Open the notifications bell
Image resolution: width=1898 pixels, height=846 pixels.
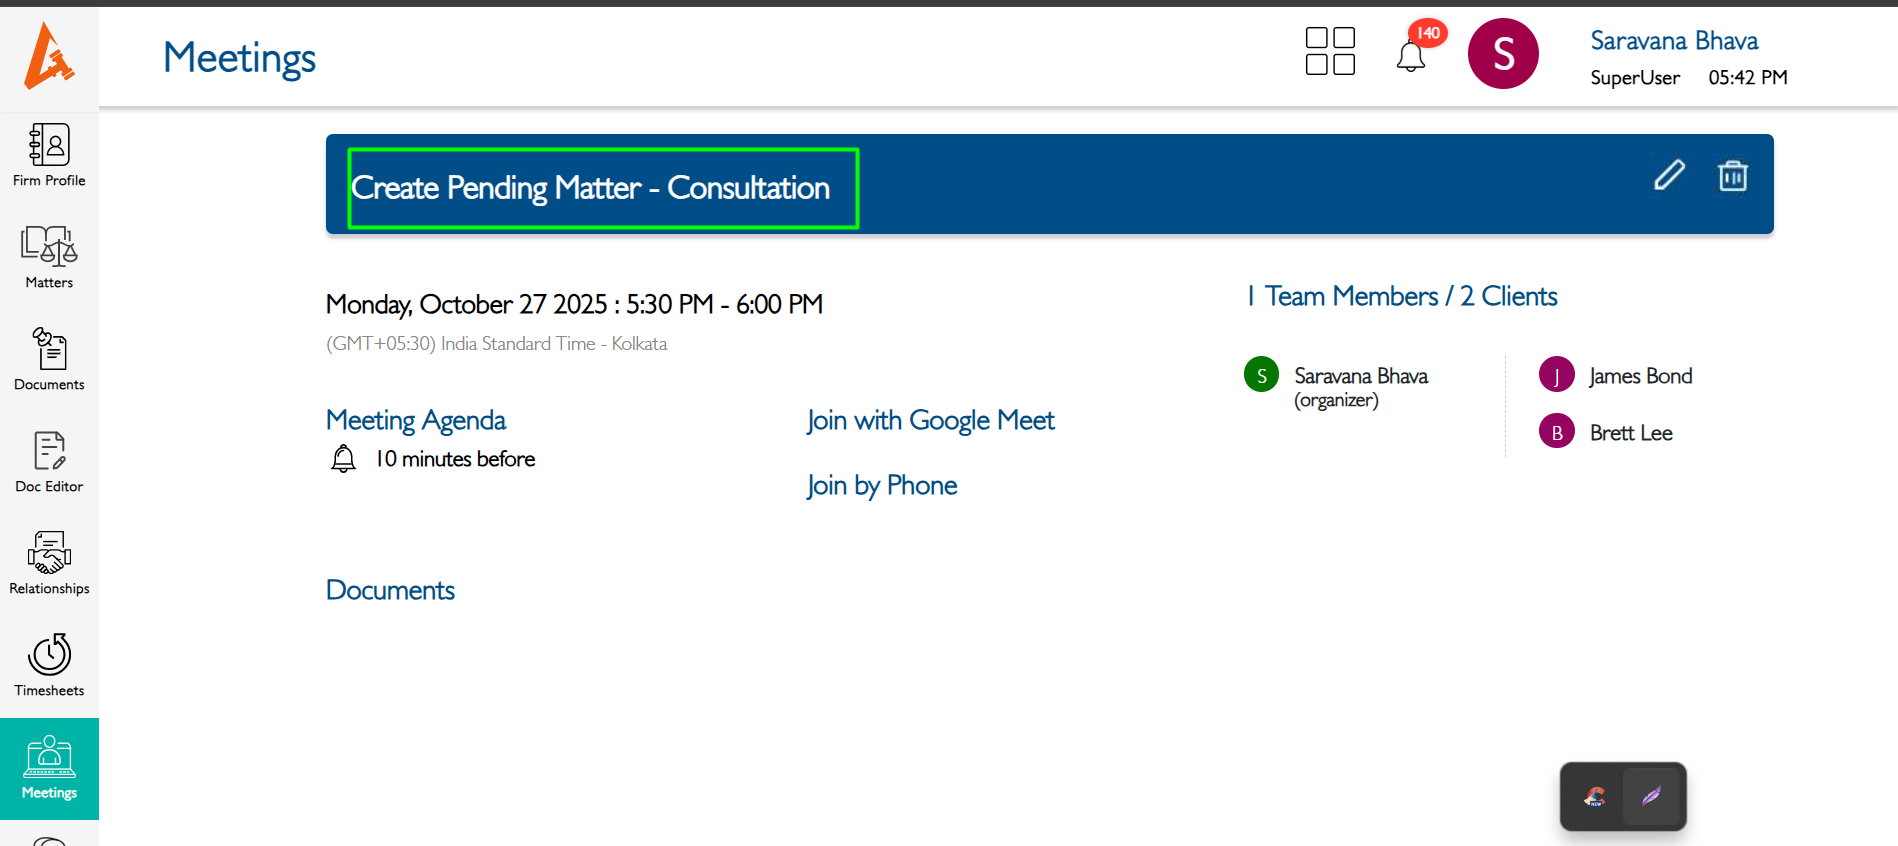[1411, 56]
